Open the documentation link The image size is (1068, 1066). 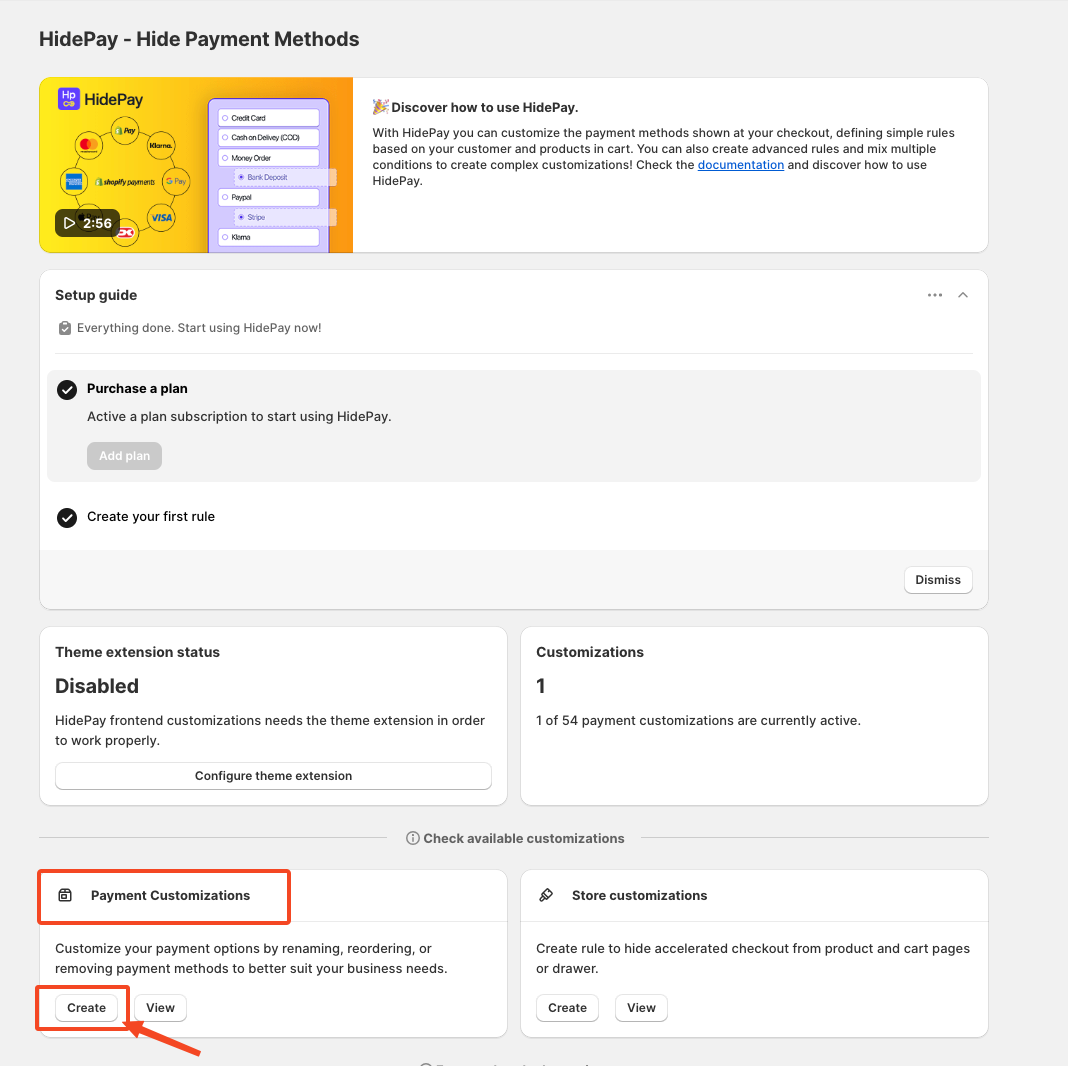coord(740,165)
